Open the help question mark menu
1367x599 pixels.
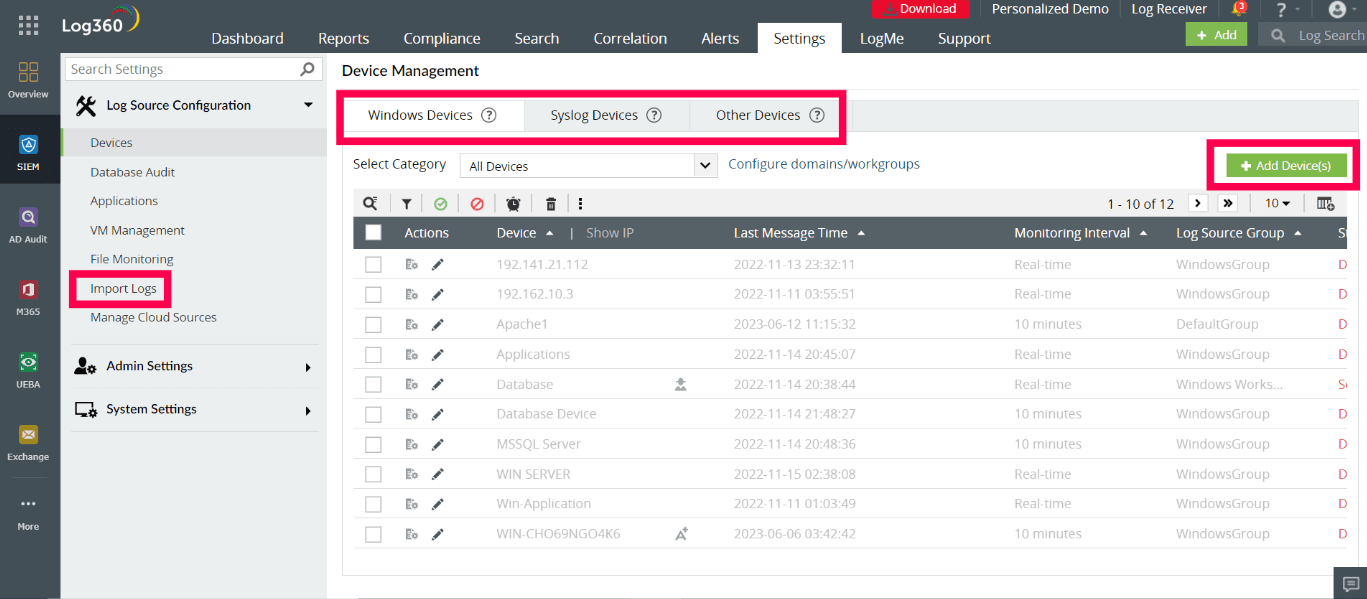pos(1282,9)
